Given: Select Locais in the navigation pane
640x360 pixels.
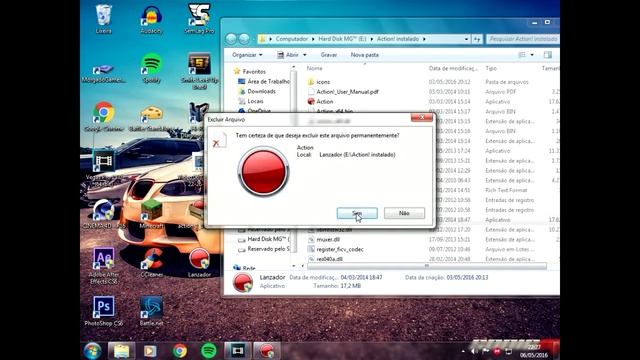Looking at the screenshot, I should click(x=251, y=101).
